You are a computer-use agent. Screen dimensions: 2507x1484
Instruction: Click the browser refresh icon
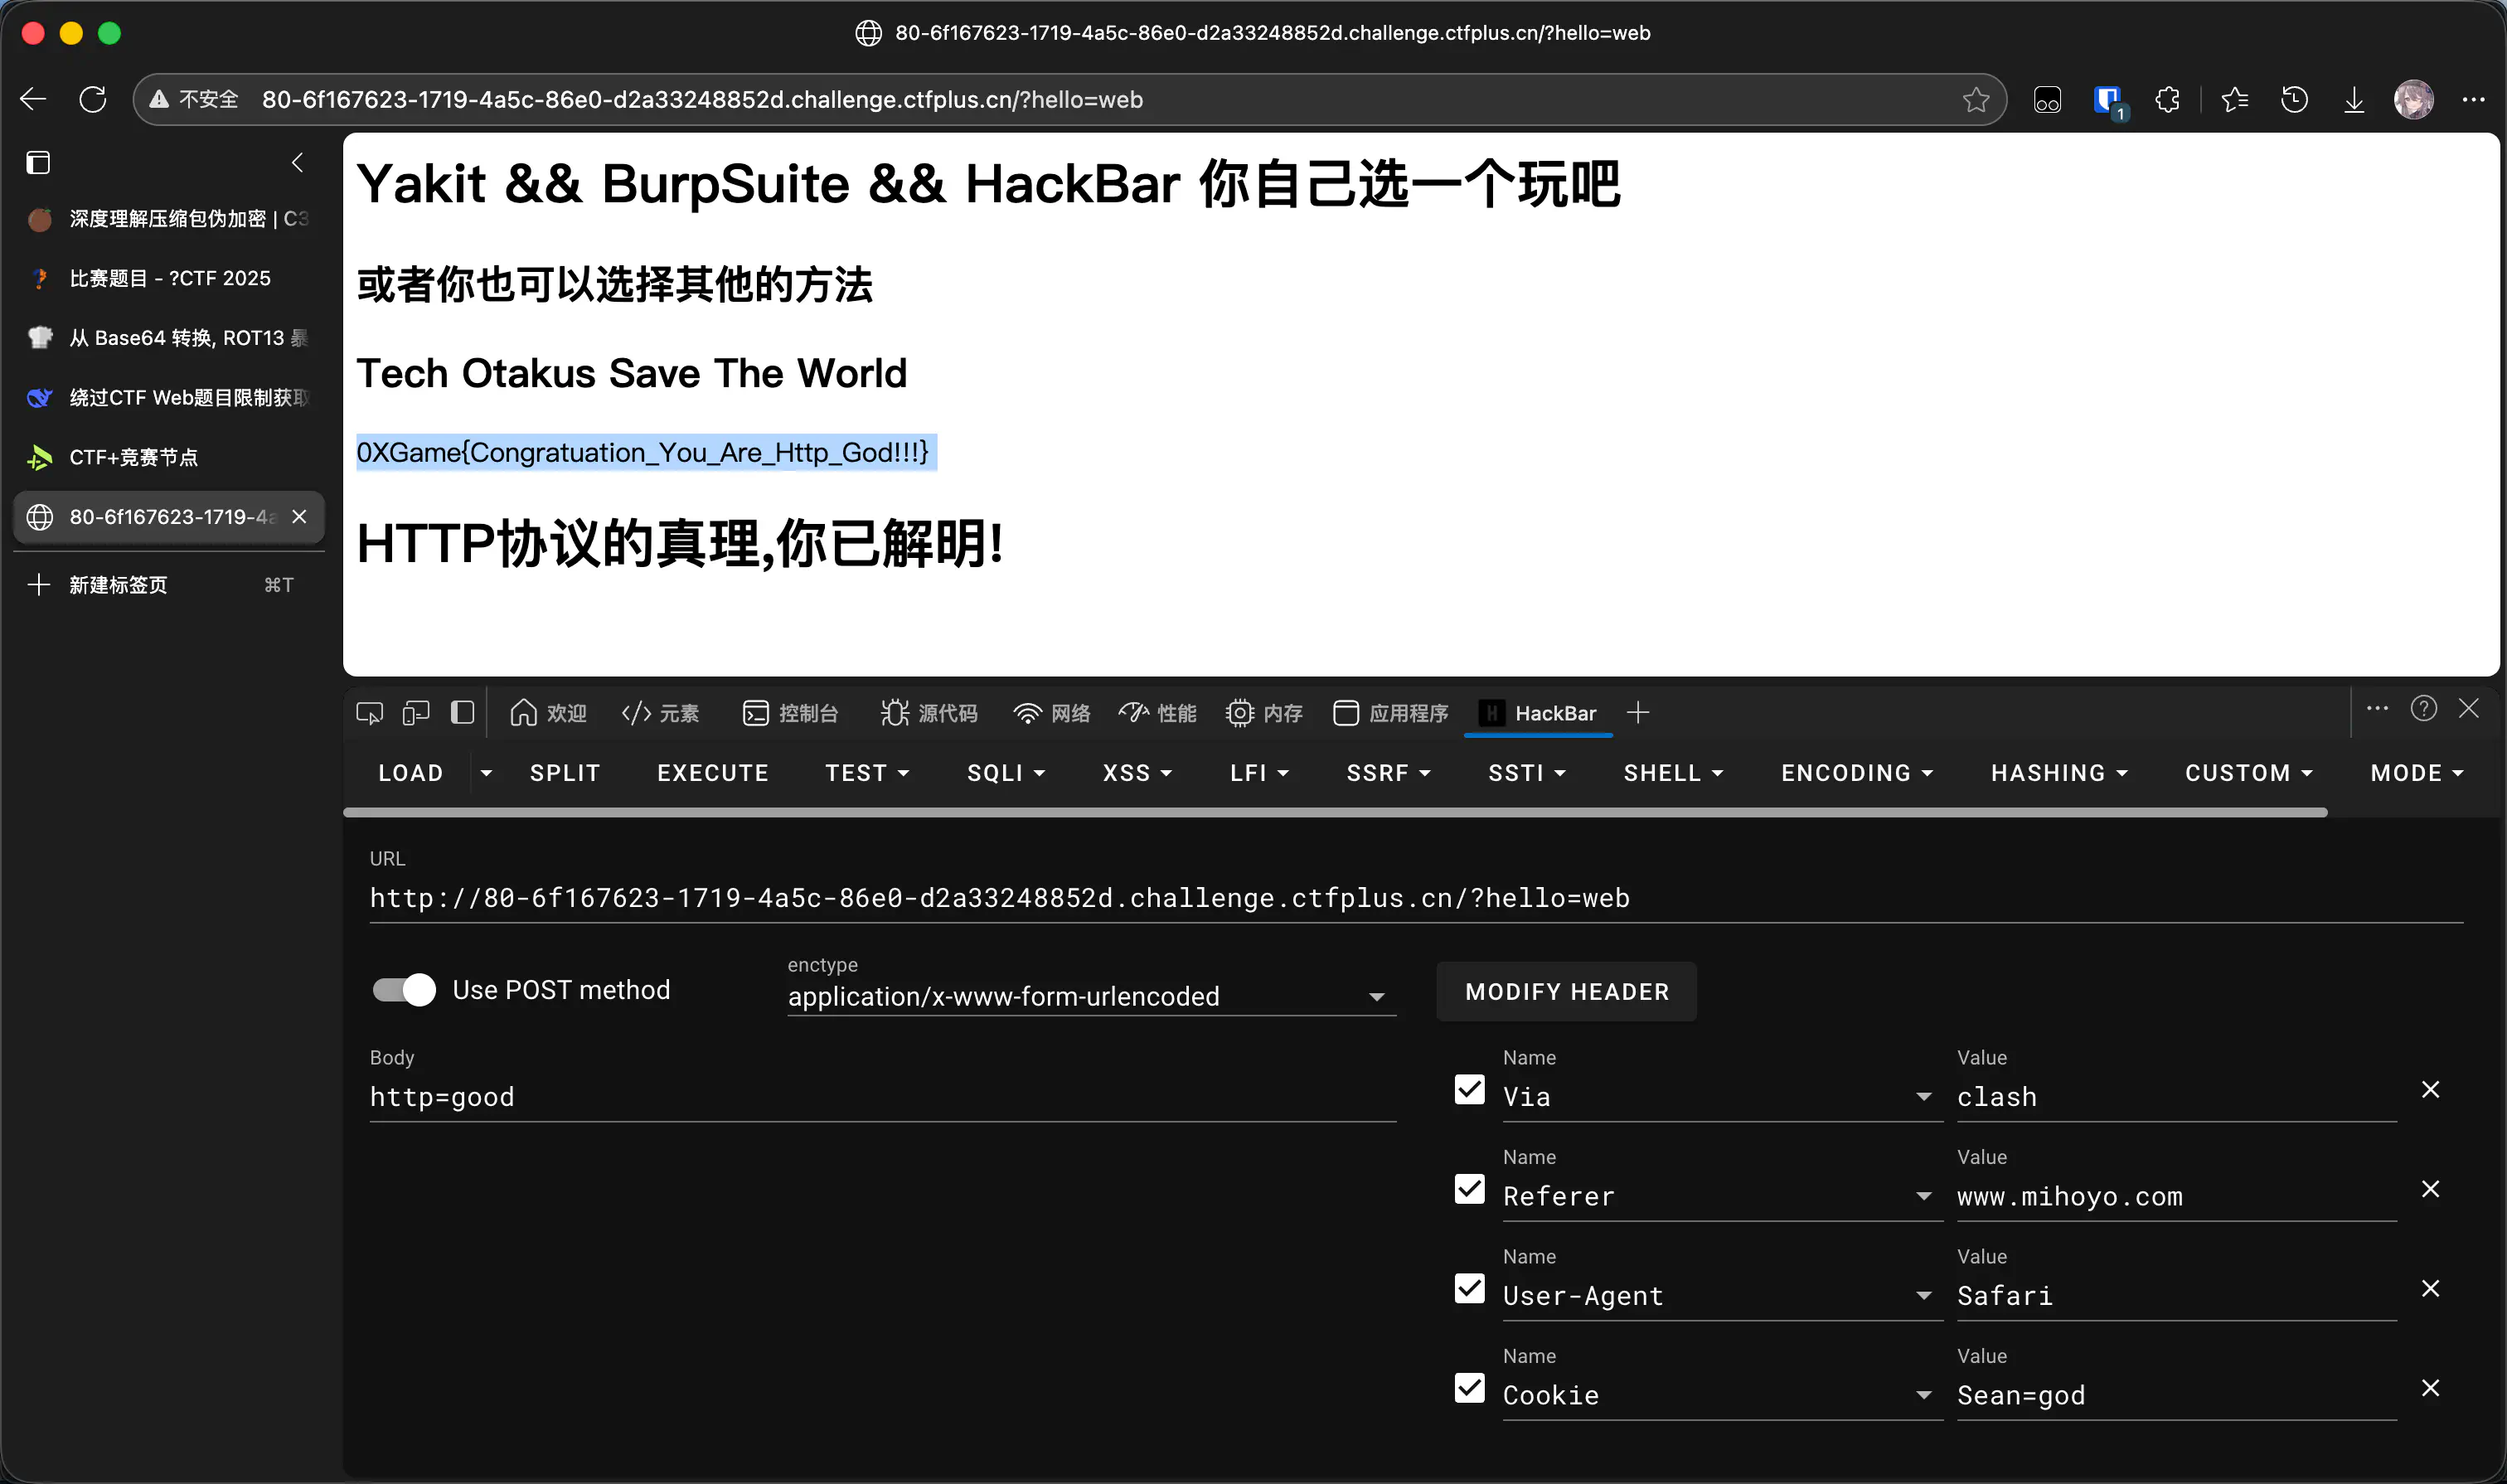pos(93,99)
